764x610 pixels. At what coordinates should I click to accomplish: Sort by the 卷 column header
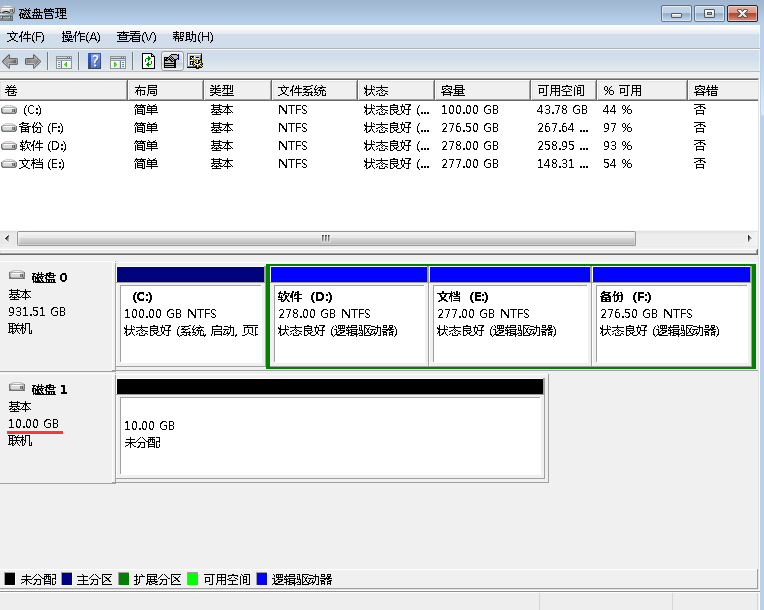coord(63,91)
